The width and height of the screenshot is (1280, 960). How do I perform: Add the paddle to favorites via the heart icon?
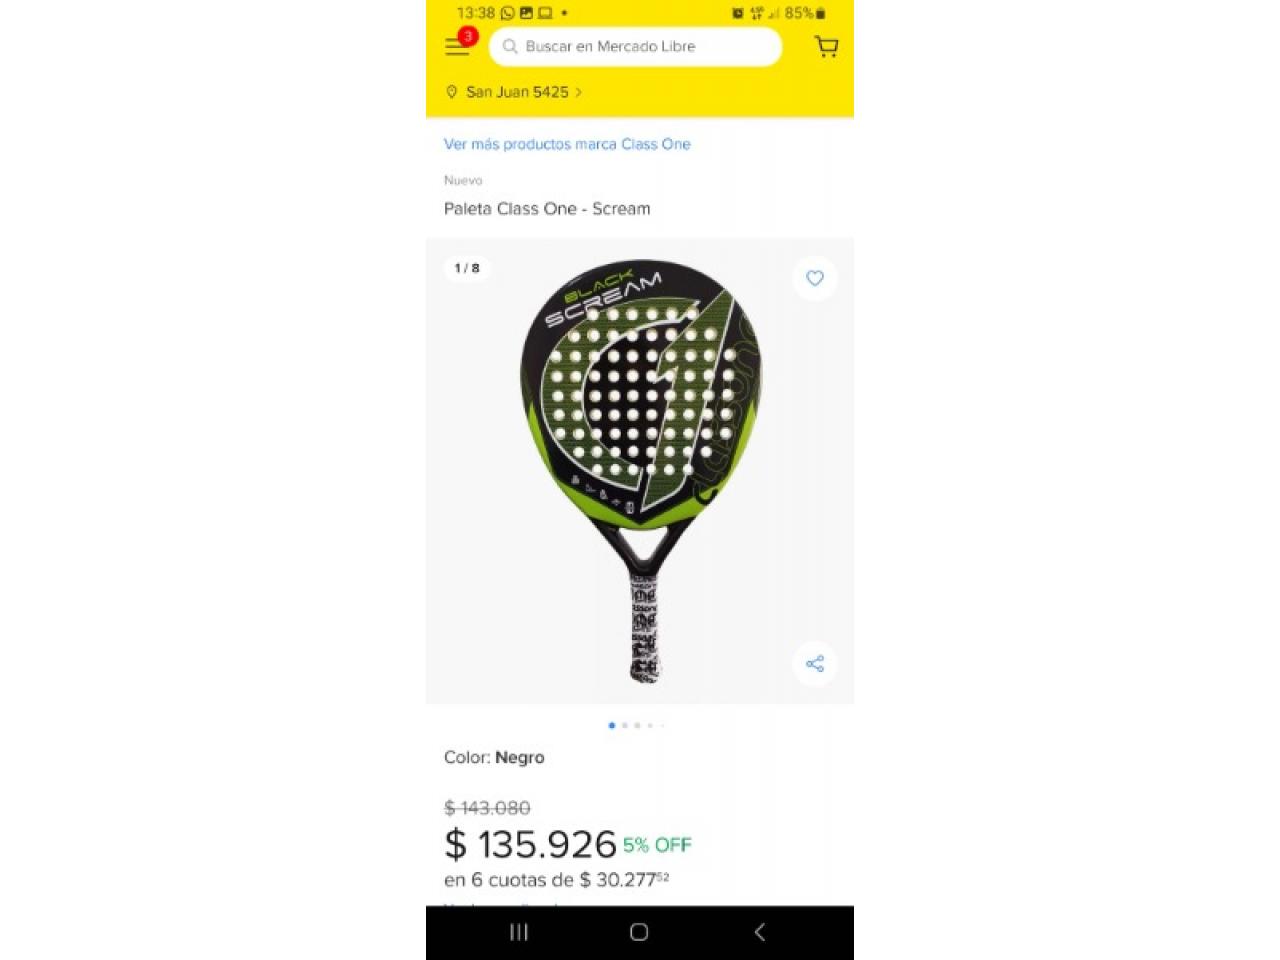point(815,278)
